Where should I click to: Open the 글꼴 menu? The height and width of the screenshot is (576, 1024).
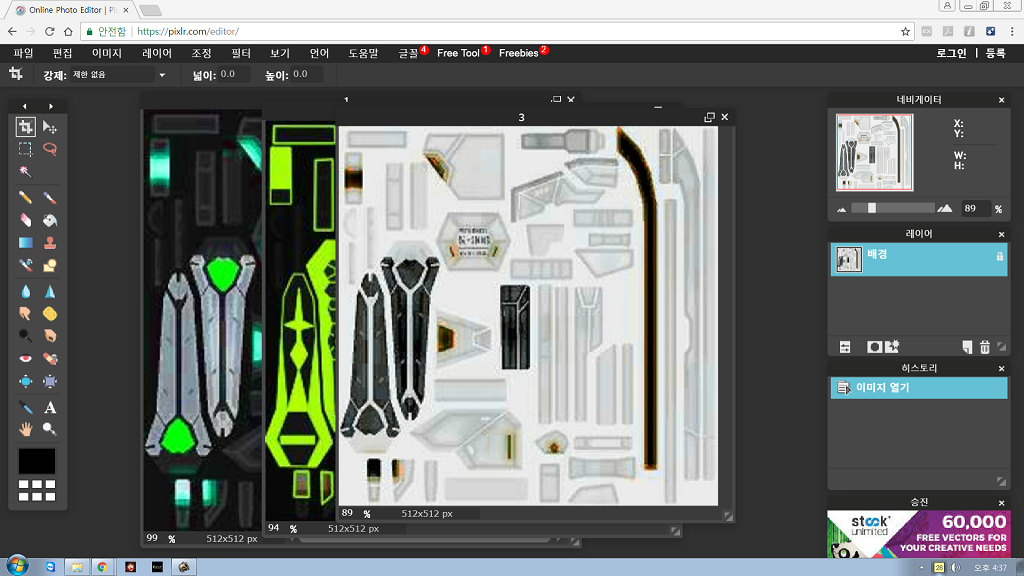pyautogui.click(x=409, y=53)
